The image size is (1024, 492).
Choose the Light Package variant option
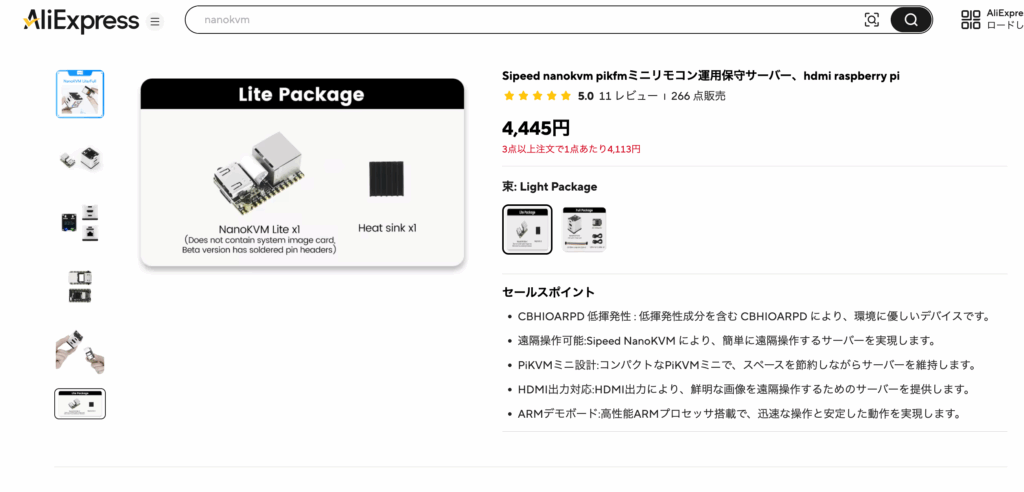point(527,229)
